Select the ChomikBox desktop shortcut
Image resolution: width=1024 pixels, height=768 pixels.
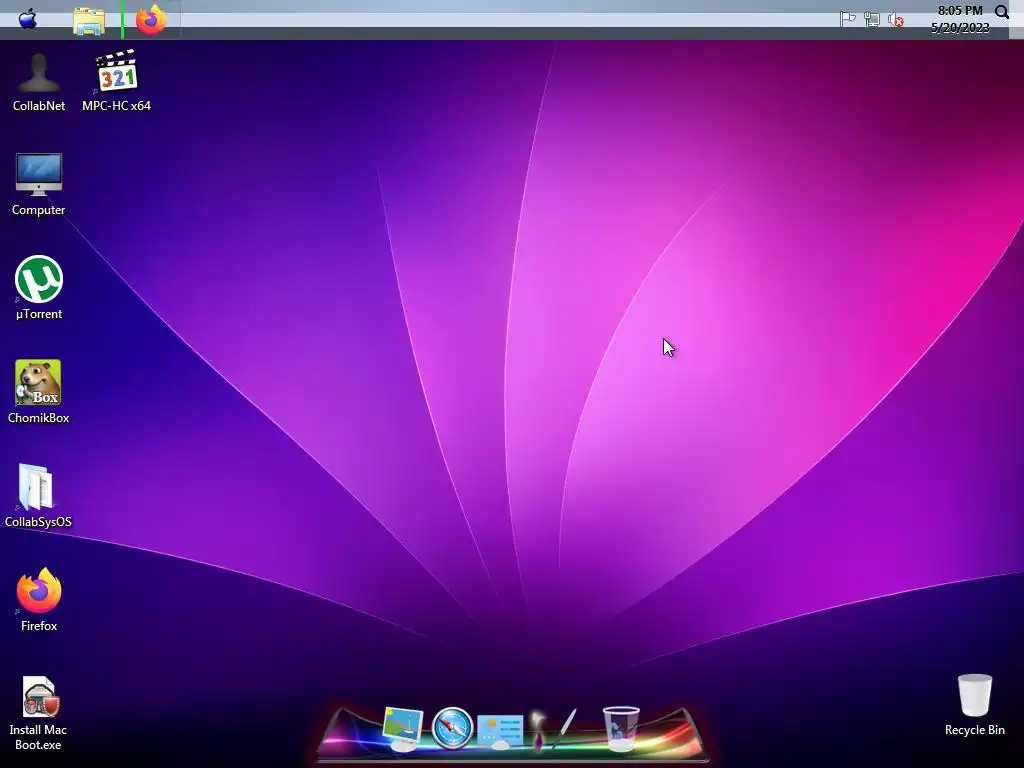pos(39,391)
